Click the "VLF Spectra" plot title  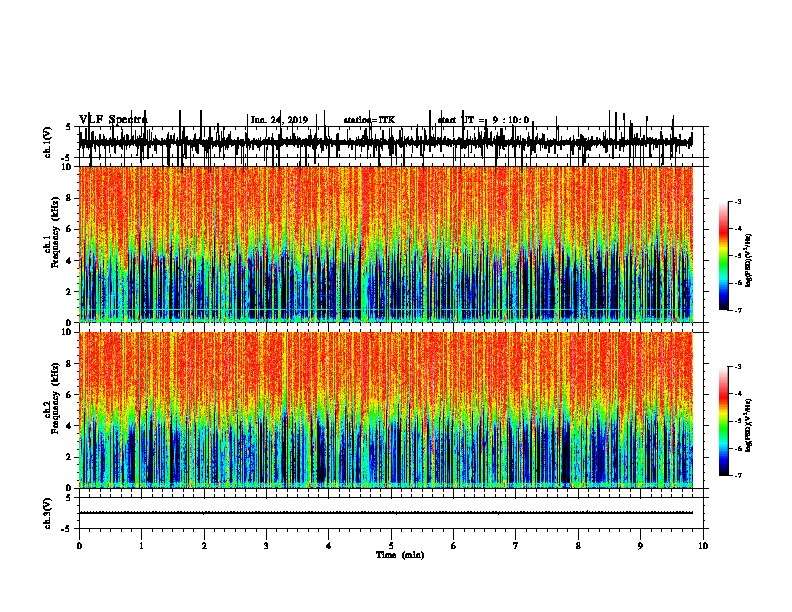(x=113, y=119)
